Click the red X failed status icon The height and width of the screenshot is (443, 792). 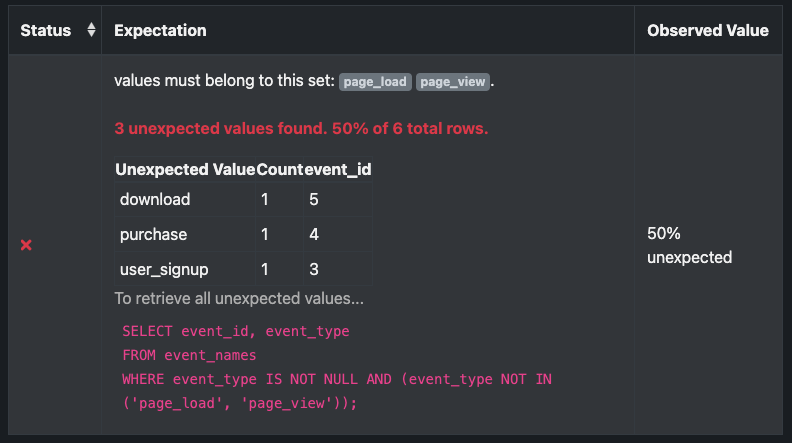click(26, 245)
